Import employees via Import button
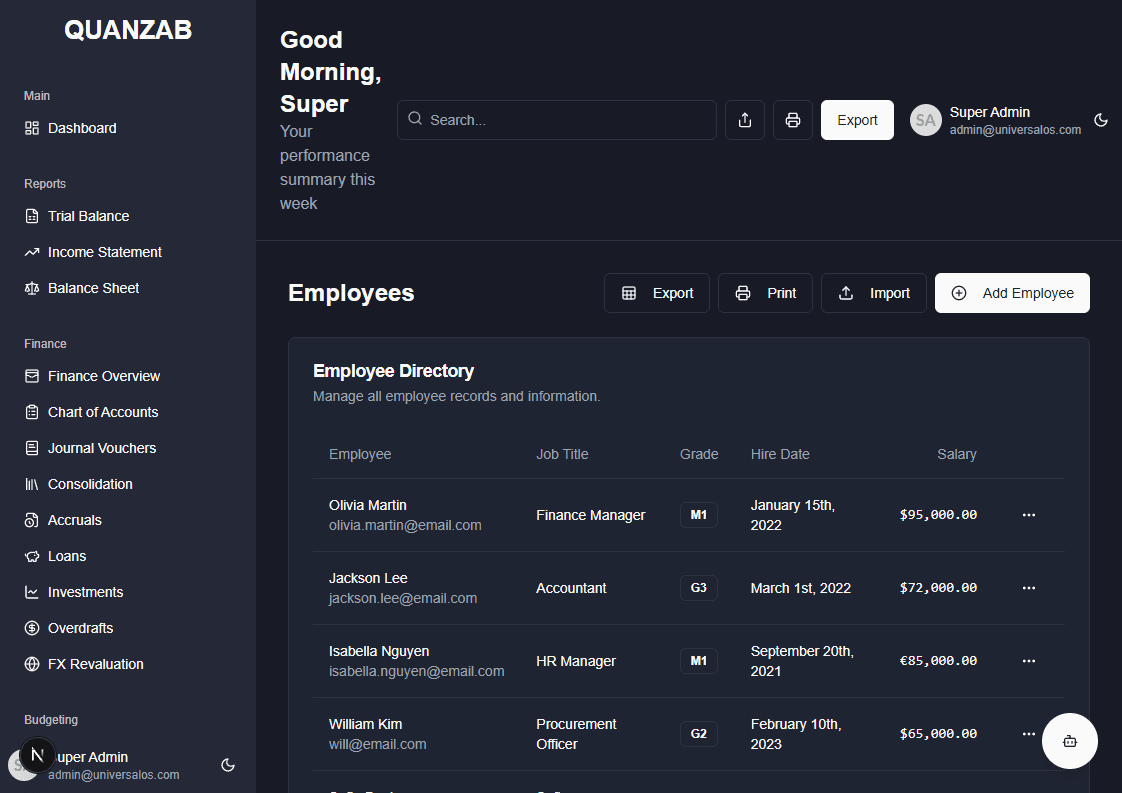Screen dimensions: 1122x793 [x=874, y=293]
